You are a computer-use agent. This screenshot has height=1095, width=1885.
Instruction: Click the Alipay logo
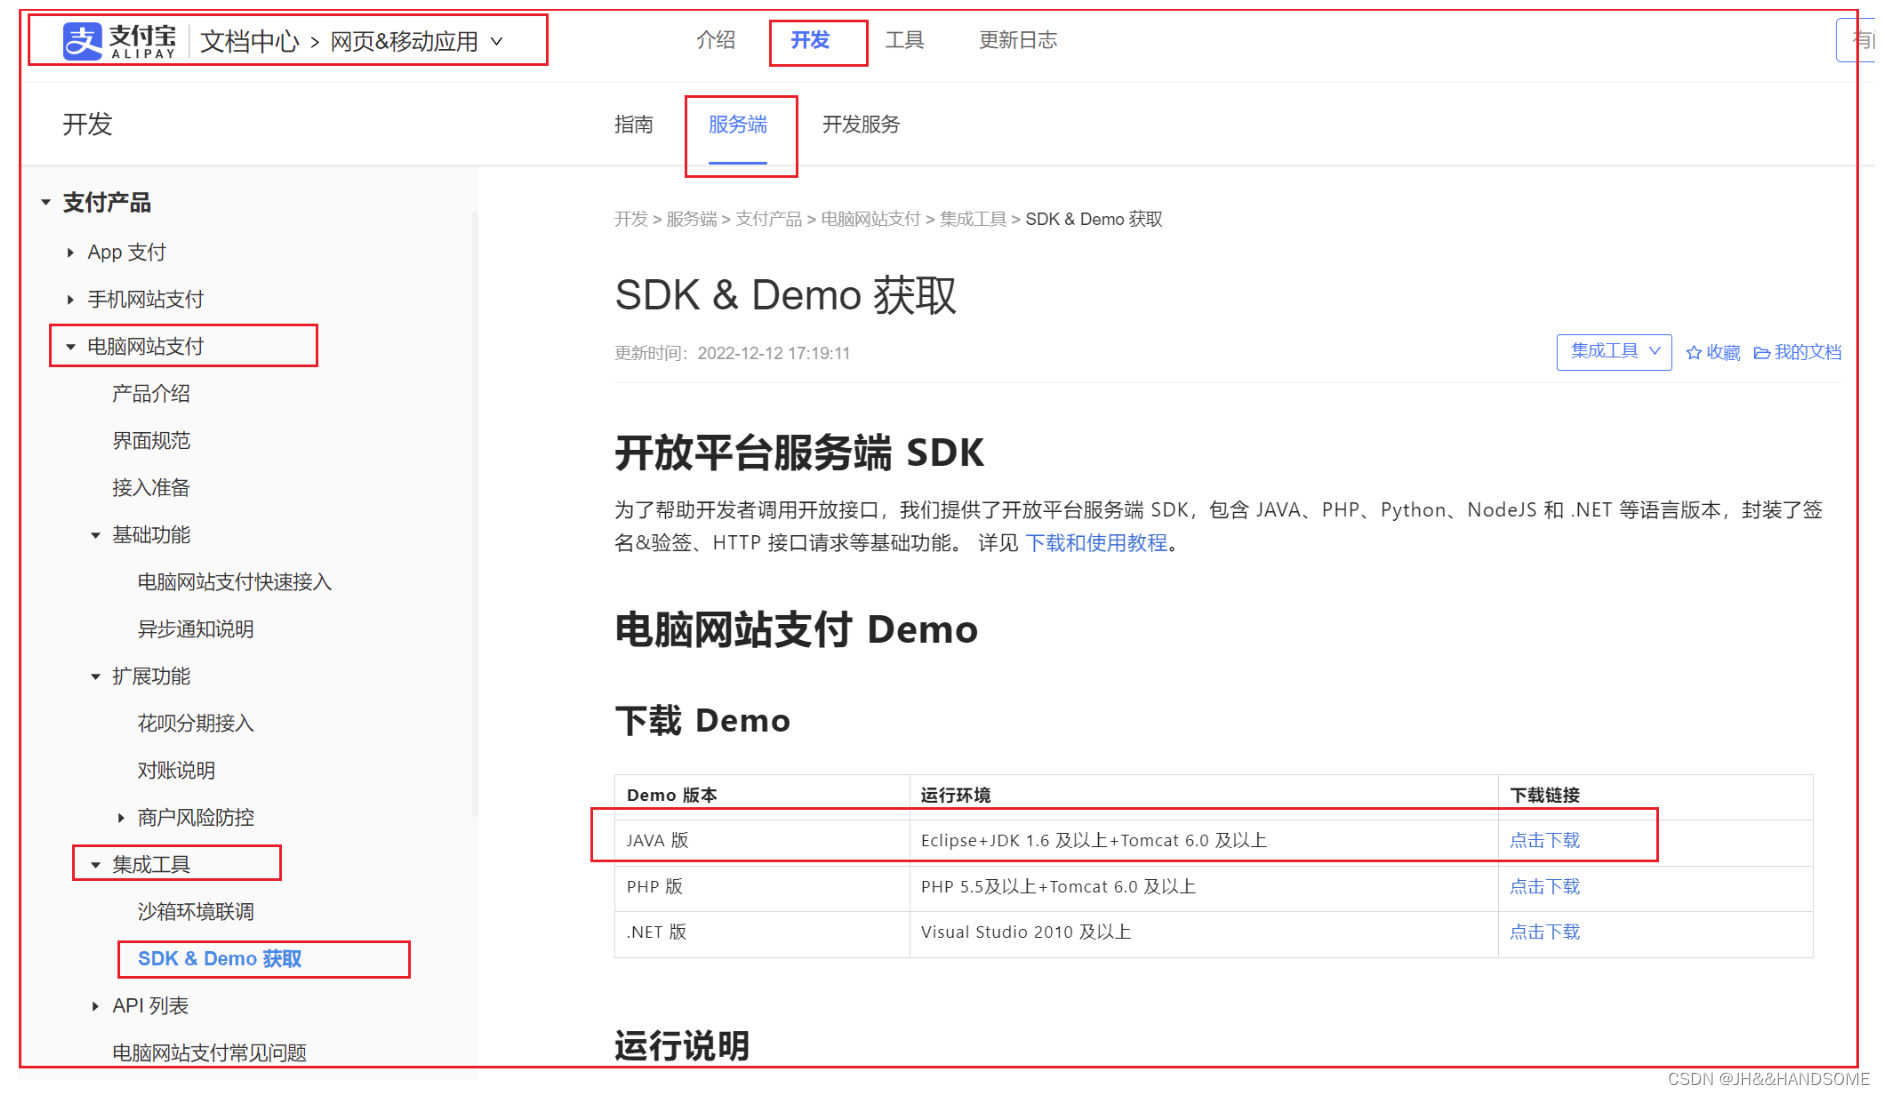coord(119,41)
